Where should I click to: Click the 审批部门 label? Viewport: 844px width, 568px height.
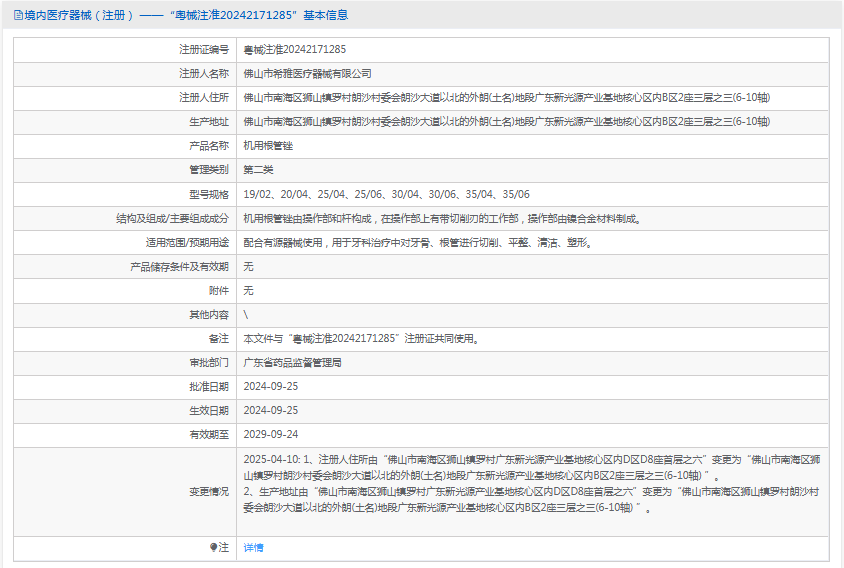pos(209,363)
